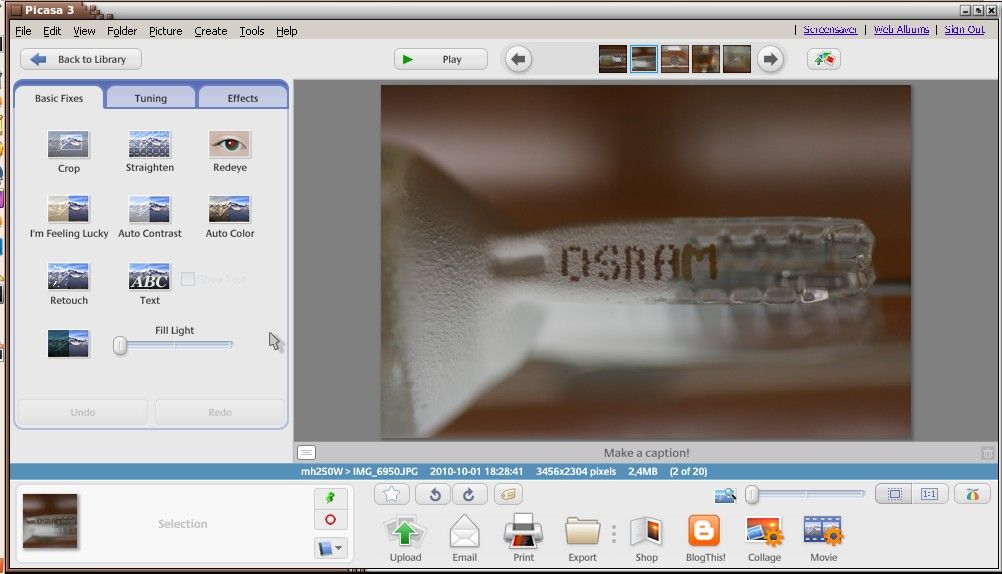The image size is (1002, 574).
Task: Open the Tools menu
Action: (x=252, y=31)
